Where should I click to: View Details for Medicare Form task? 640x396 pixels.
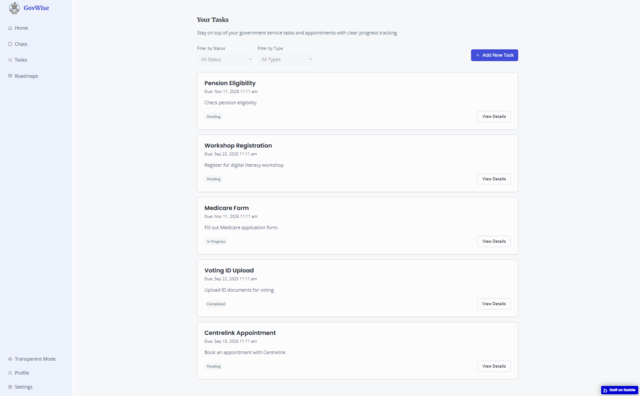(x=494, y=242)
